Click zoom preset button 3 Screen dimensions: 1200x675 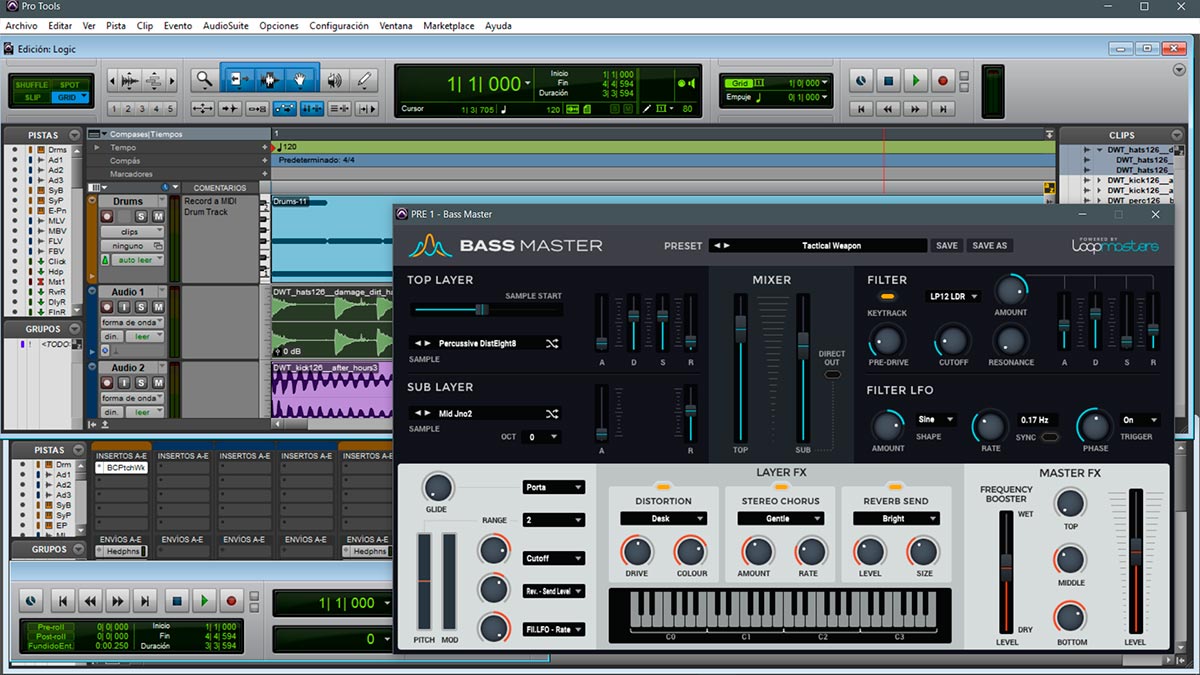[142, 109]
